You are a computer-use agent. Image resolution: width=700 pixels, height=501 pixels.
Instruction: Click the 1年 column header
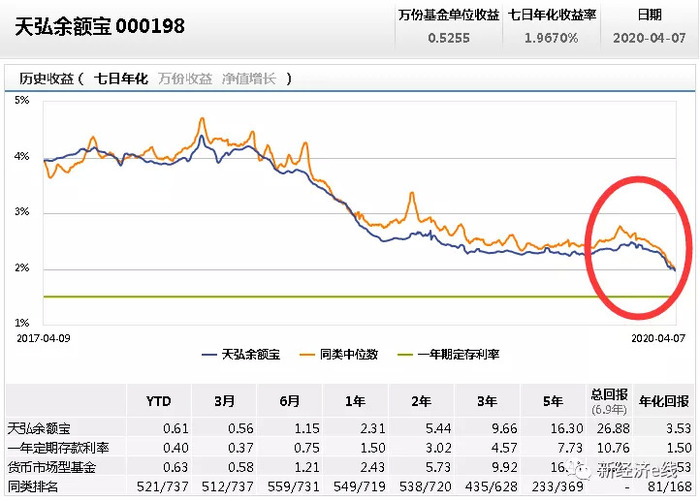pyautogui.click(x=355, y=401)
